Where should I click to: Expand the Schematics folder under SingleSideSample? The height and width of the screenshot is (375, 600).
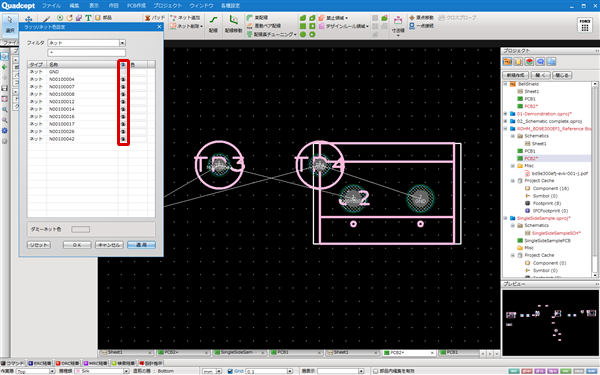[x=513, y=225]
